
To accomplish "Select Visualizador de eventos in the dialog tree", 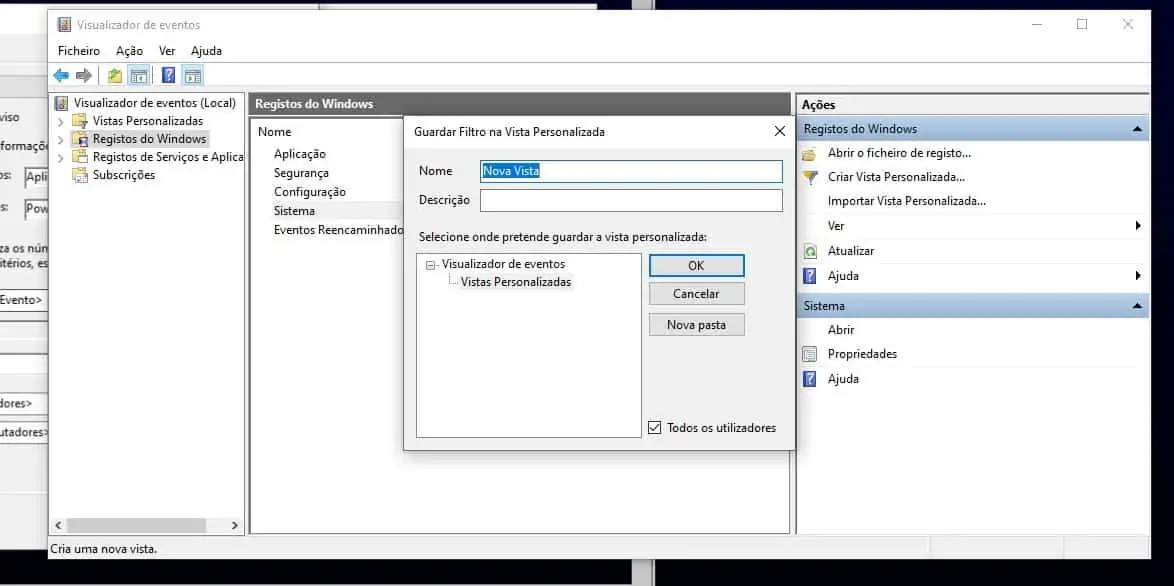I will coord(503,264).
